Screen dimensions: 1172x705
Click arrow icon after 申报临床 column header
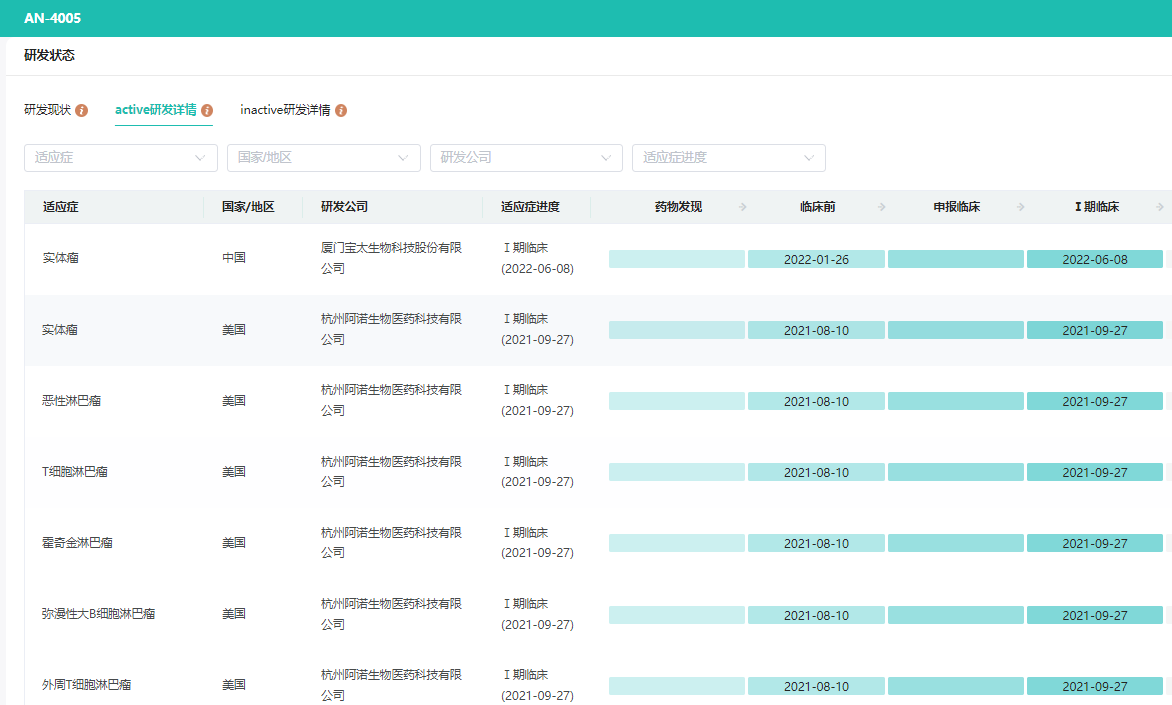(1021, 207)
